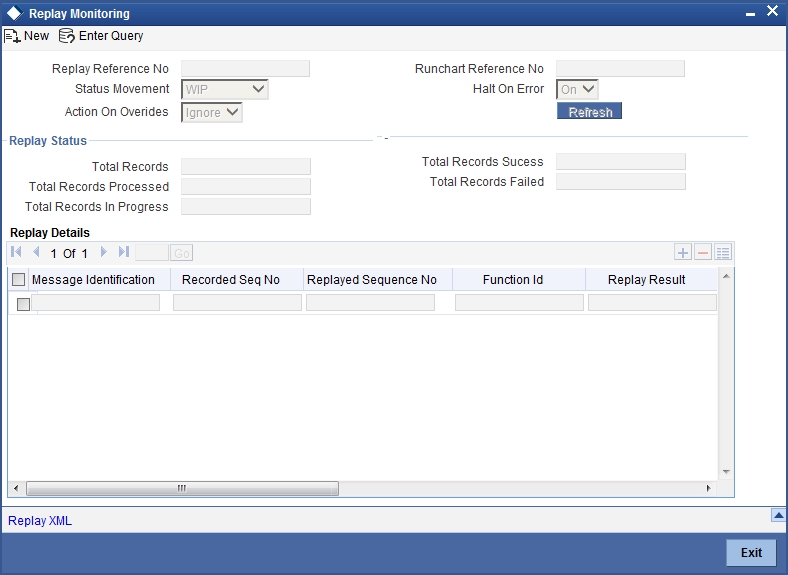Click the New toolbar icon
The image size is (788, 575).
coord(12,36)
